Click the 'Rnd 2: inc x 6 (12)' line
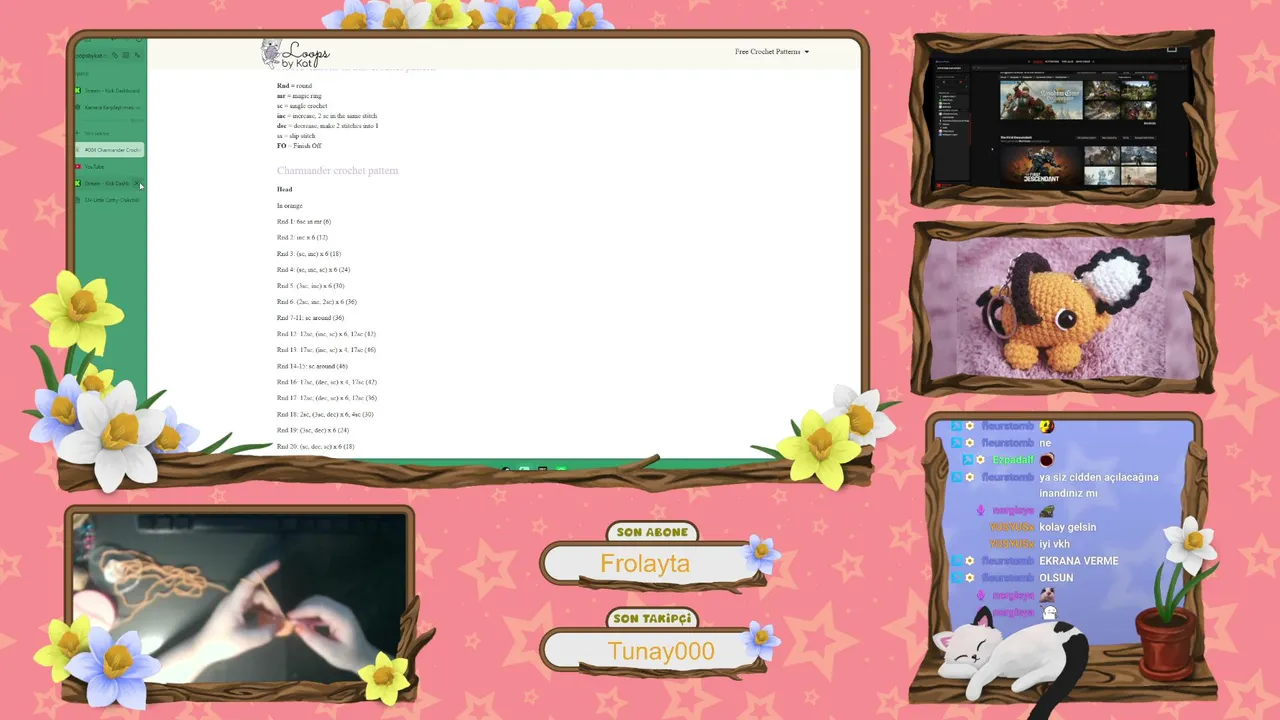Image resolution: width=1280 pixels, height=720 pixels. (302, 238)
